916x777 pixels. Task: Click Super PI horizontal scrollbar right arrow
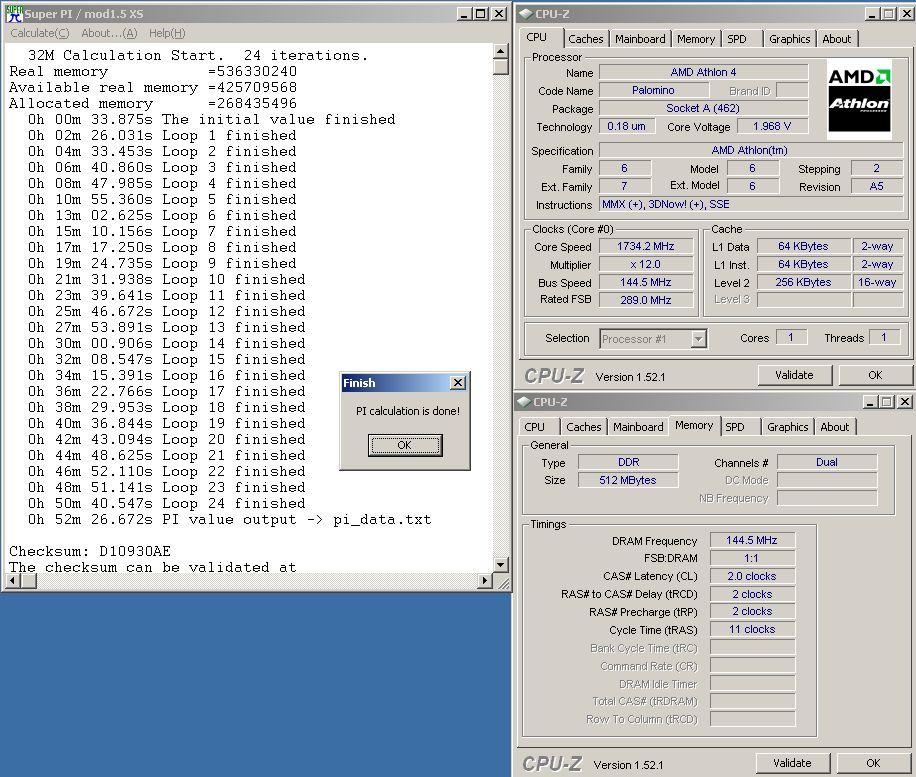click(484, 581)
